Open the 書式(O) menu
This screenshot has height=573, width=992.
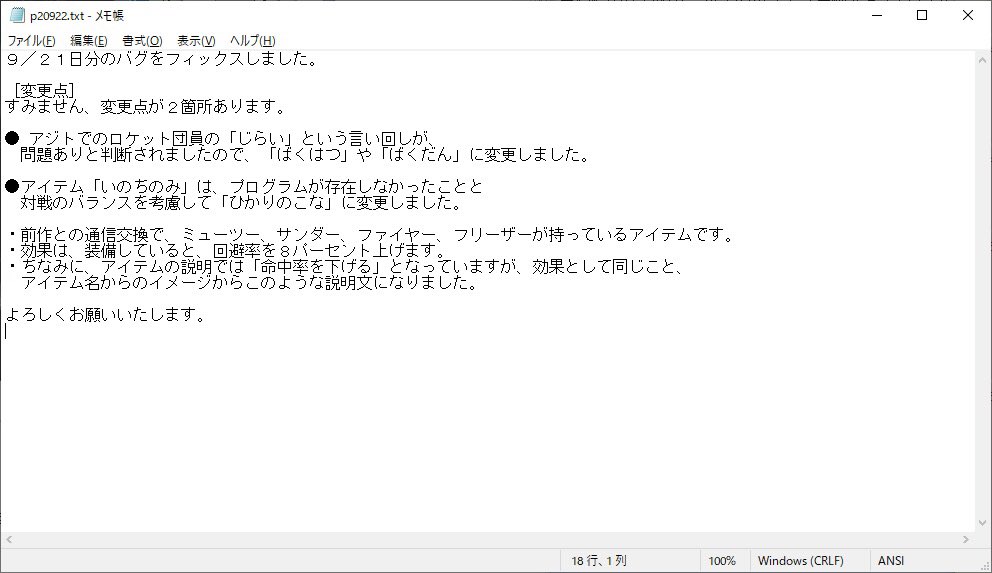pyautogui.click(x=142, y=40)
